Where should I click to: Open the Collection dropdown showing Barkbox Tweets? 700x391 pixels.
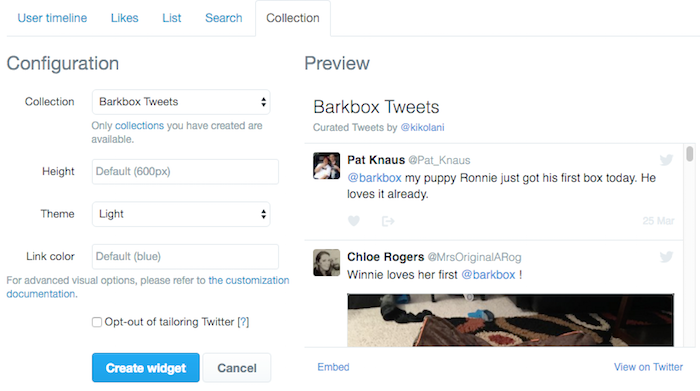[x=181, y=102]
